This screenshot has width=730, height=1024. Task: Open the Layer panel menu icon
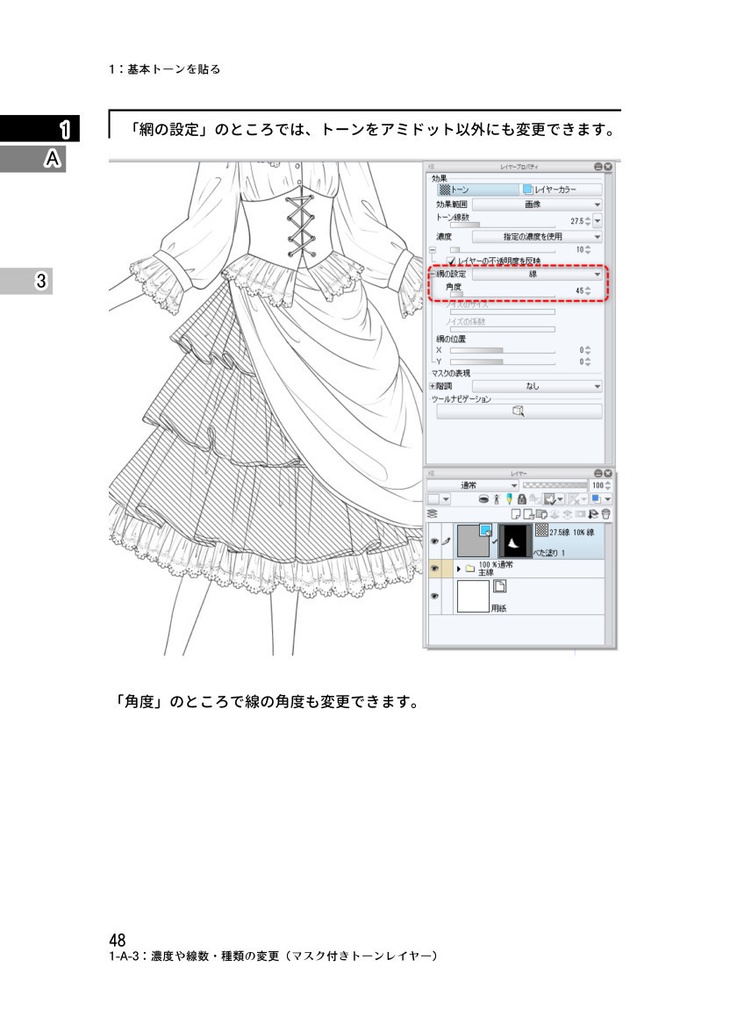point(431,473)
